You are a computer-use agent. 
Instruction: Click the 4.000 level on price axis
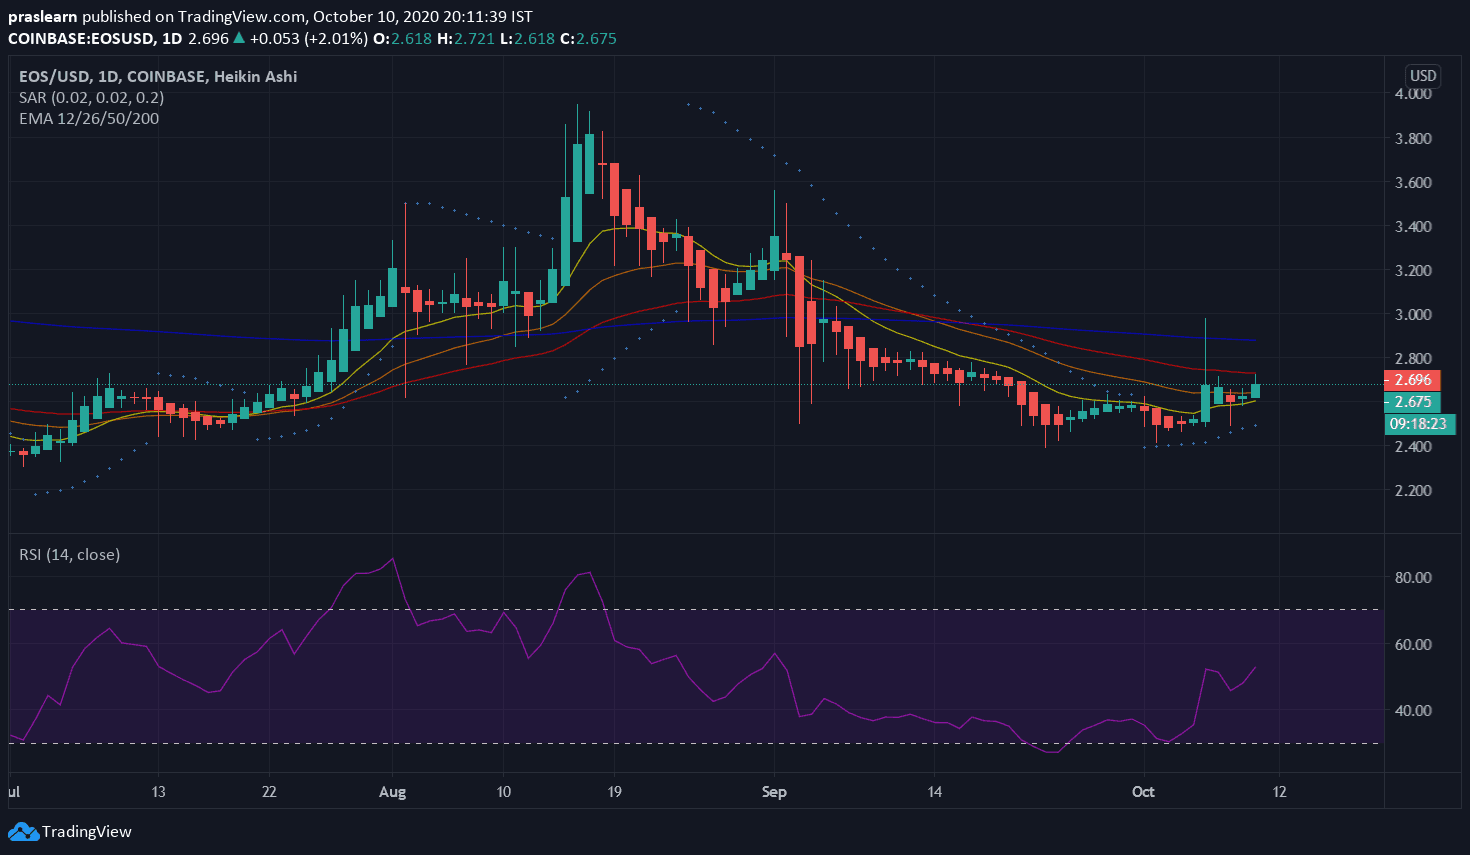(x=1413, y=94)
